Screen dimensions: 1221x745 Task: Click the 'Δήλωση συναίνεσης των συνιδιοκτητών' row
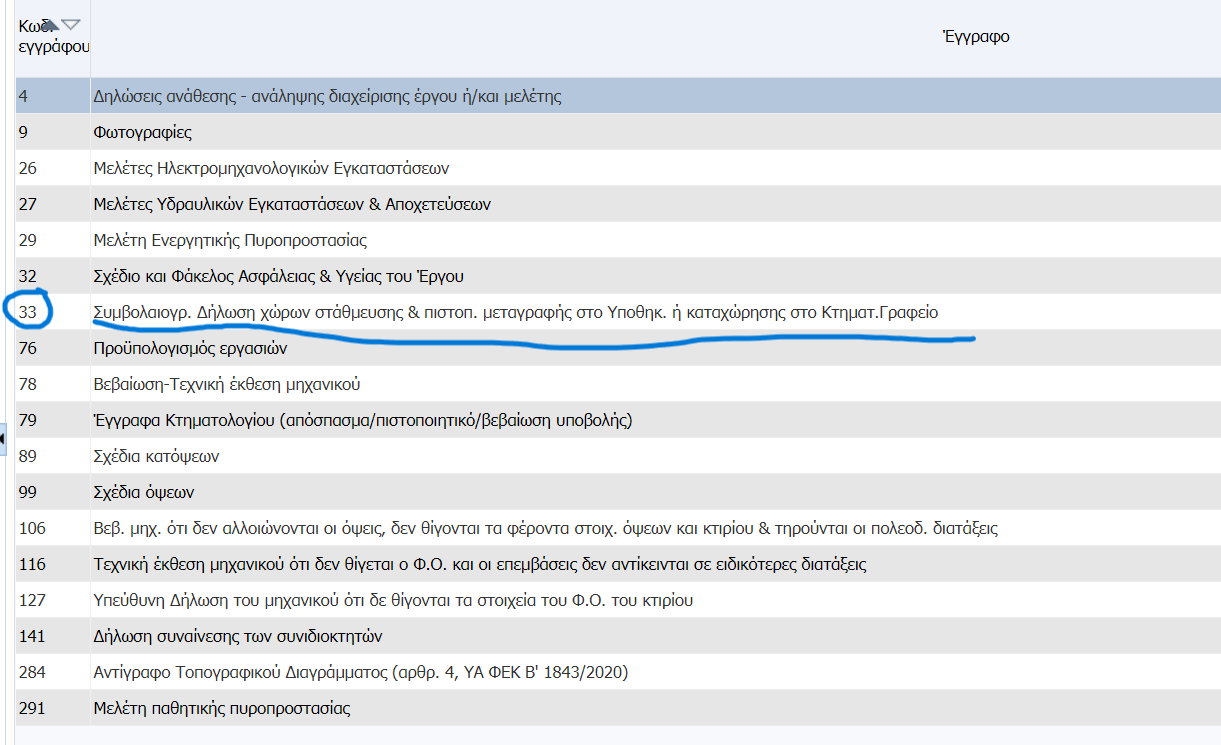tap(237, 637)
